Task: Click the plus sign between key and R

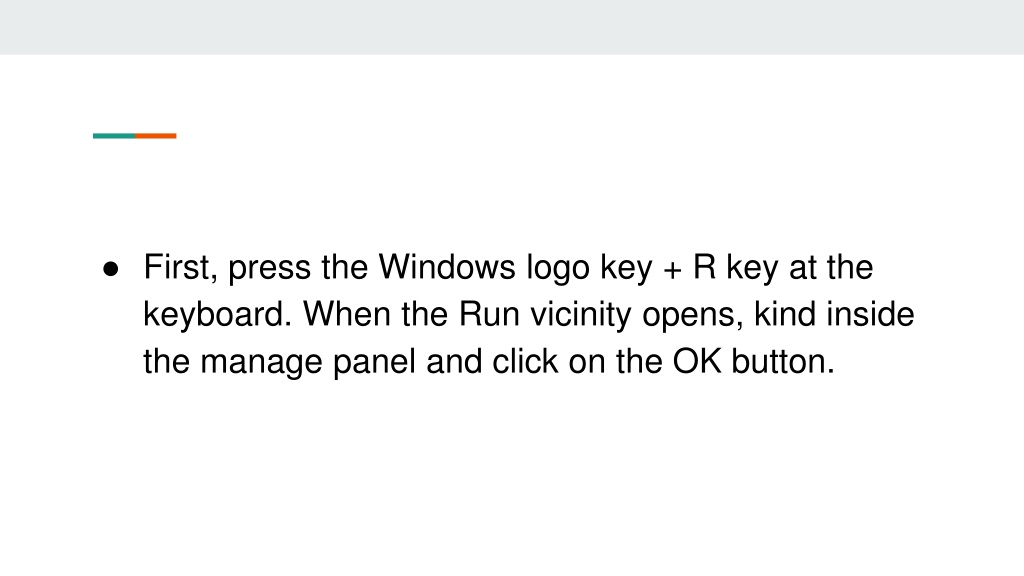Action: [x=672, y=270]
